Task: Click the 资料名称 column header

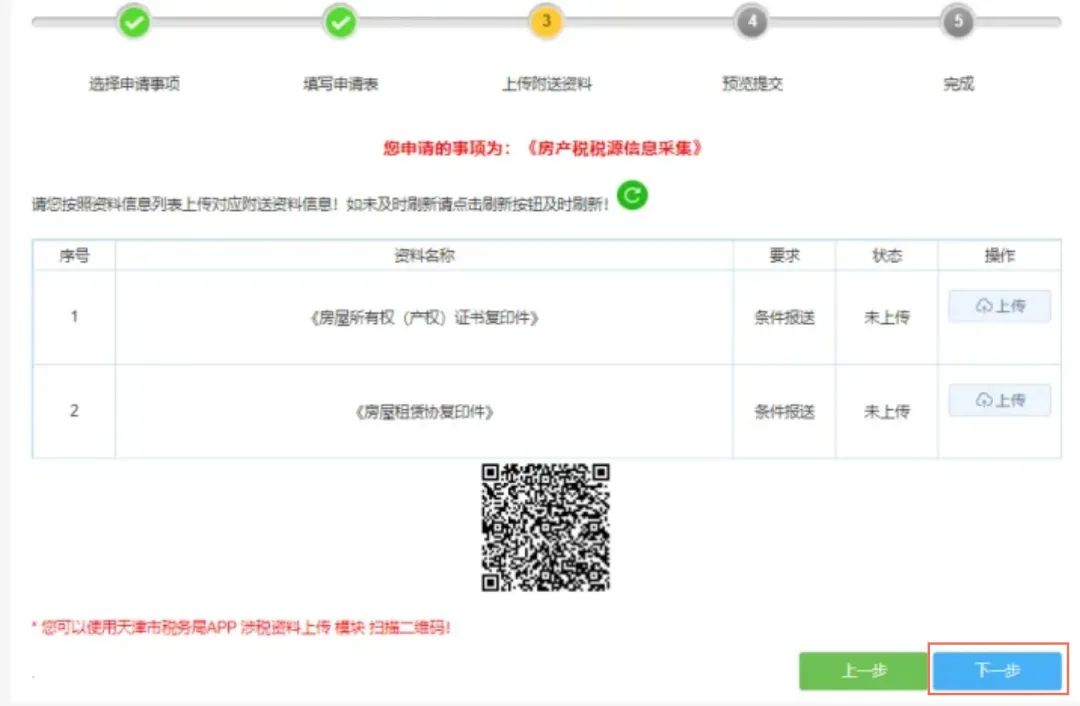Action: coord(424,256)
